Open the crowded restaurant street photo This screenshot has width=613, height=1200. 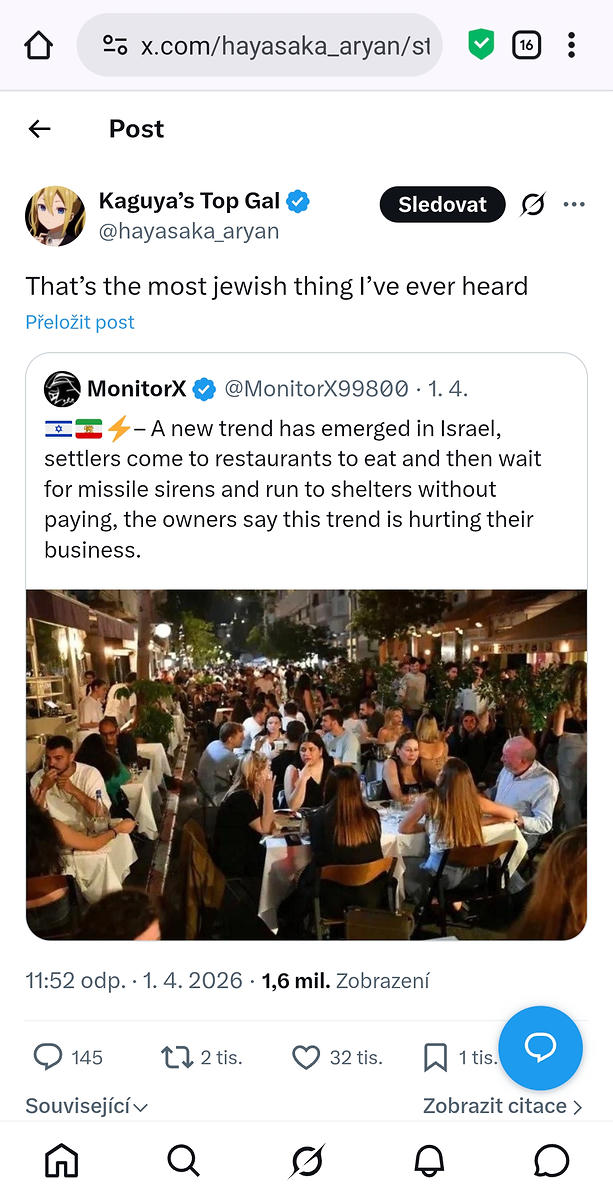coord(306,765)
